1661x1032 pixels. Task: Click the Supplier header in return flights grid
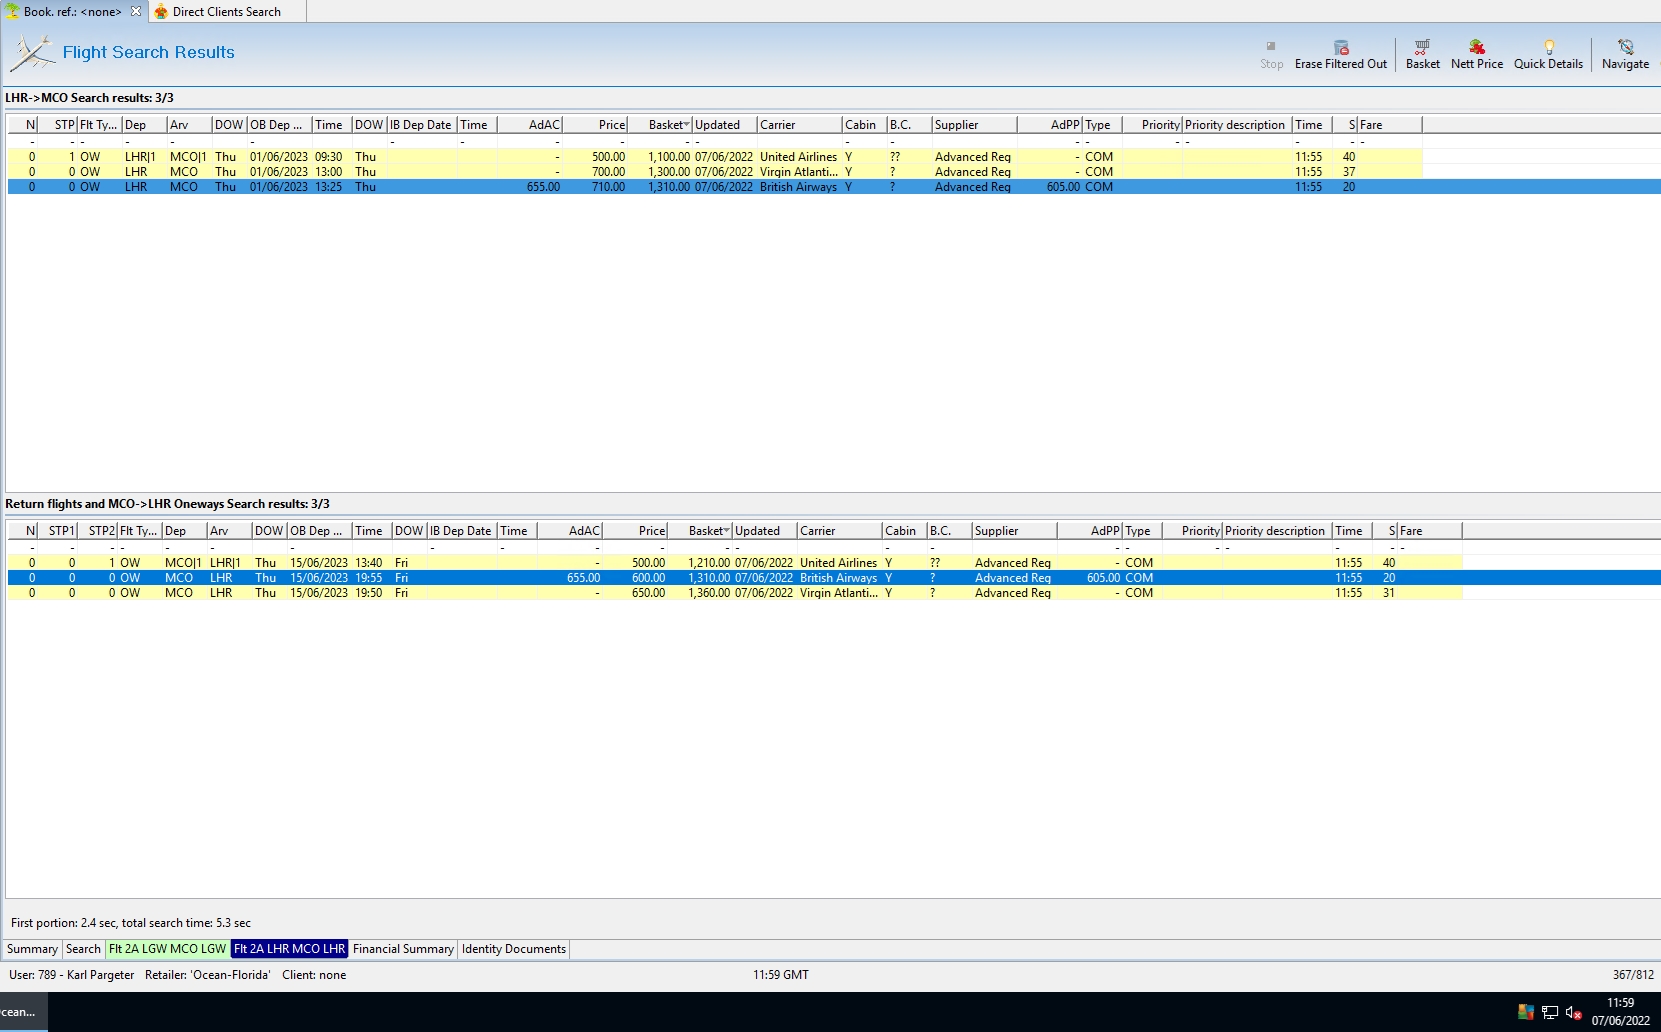(1014, 531)
